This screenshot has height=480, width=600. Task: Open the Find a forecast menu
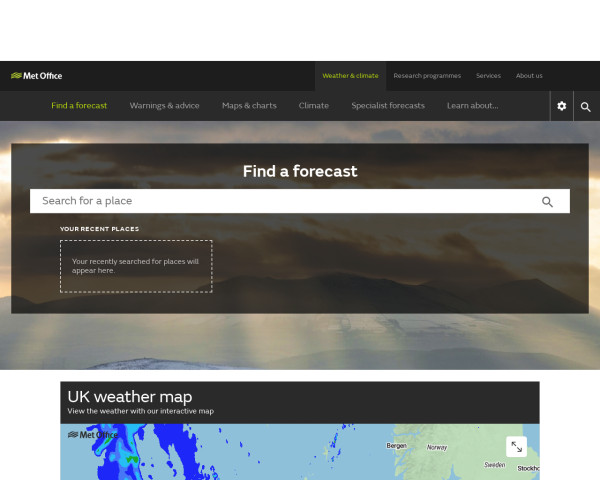pyautogui.click(x=79, y=106)
